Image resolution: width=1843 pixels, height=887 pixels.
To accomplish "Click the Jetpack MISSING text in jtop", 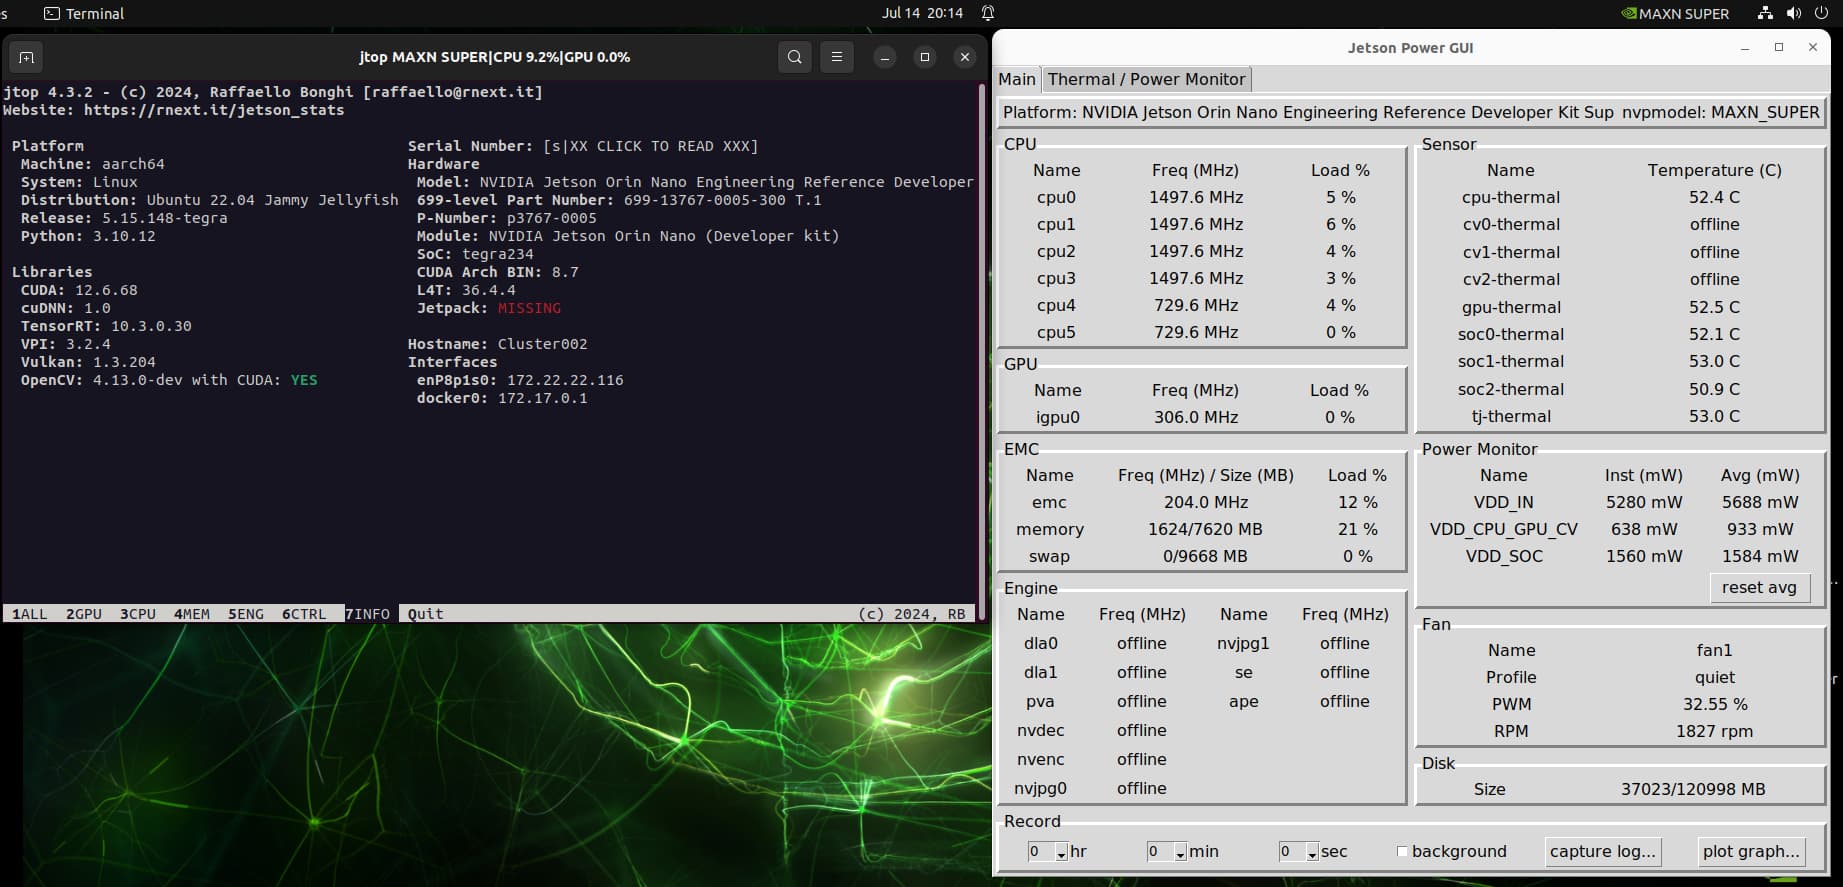I will coord(529,308).
